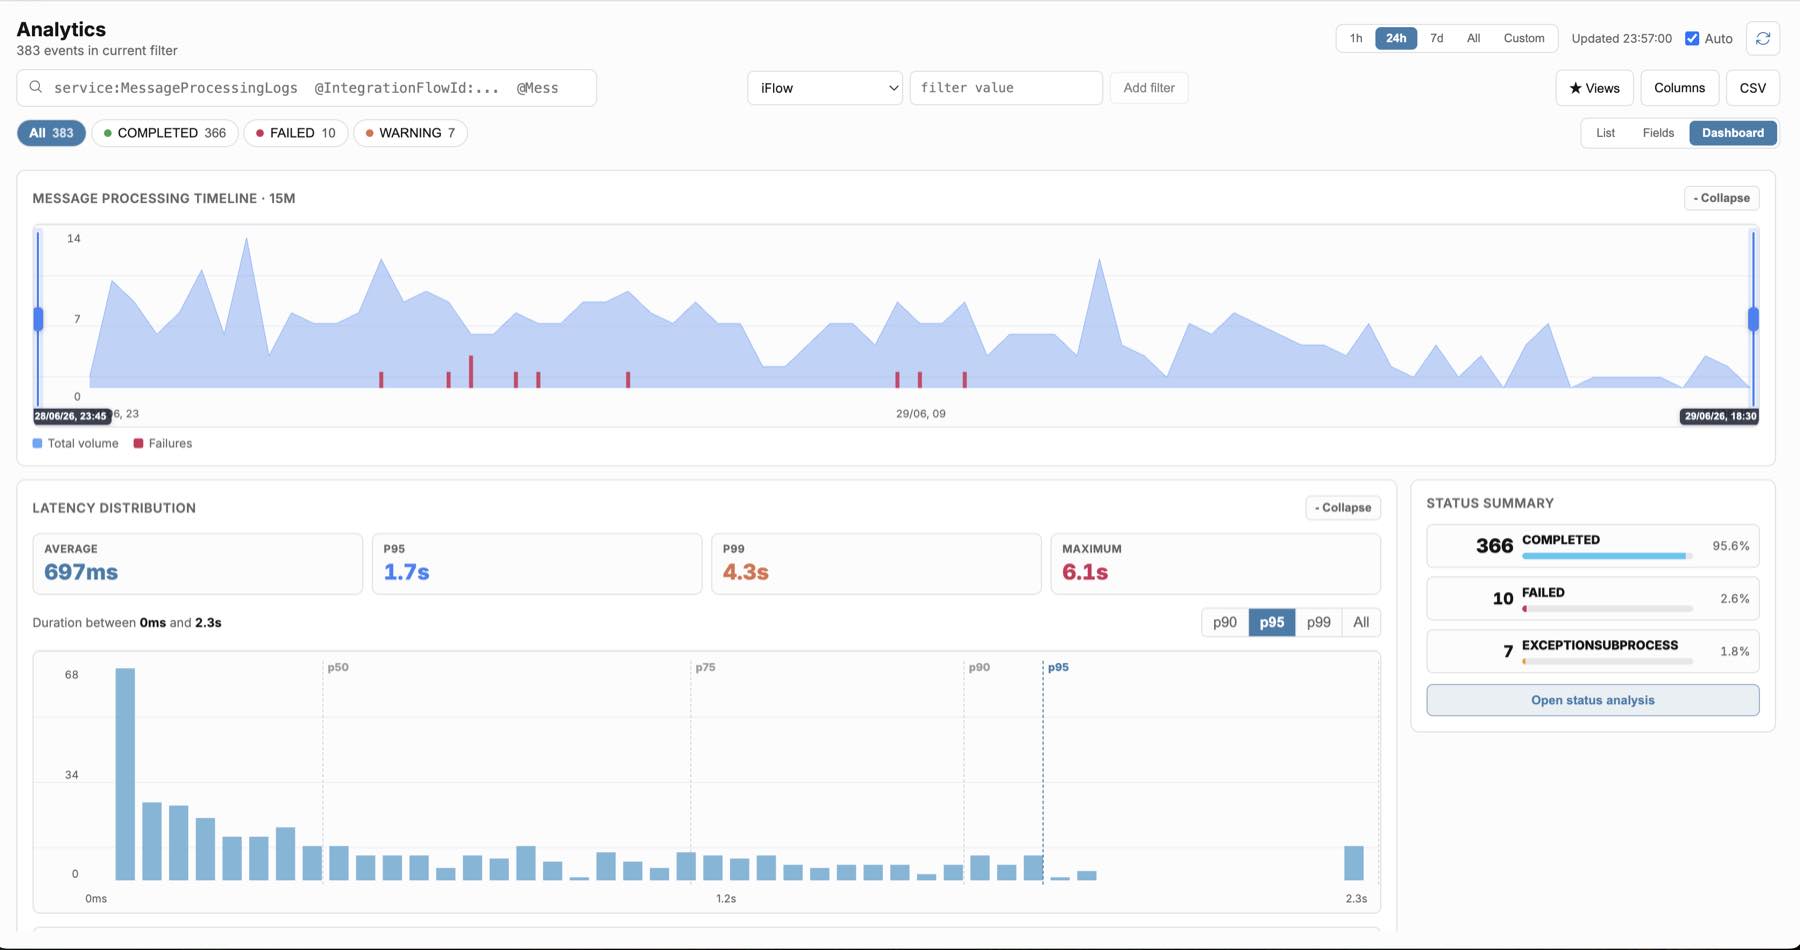Viewport: 1800px width, 950px height.
Task: Open the iFlow filter dropdown
Action: point(825,88)
